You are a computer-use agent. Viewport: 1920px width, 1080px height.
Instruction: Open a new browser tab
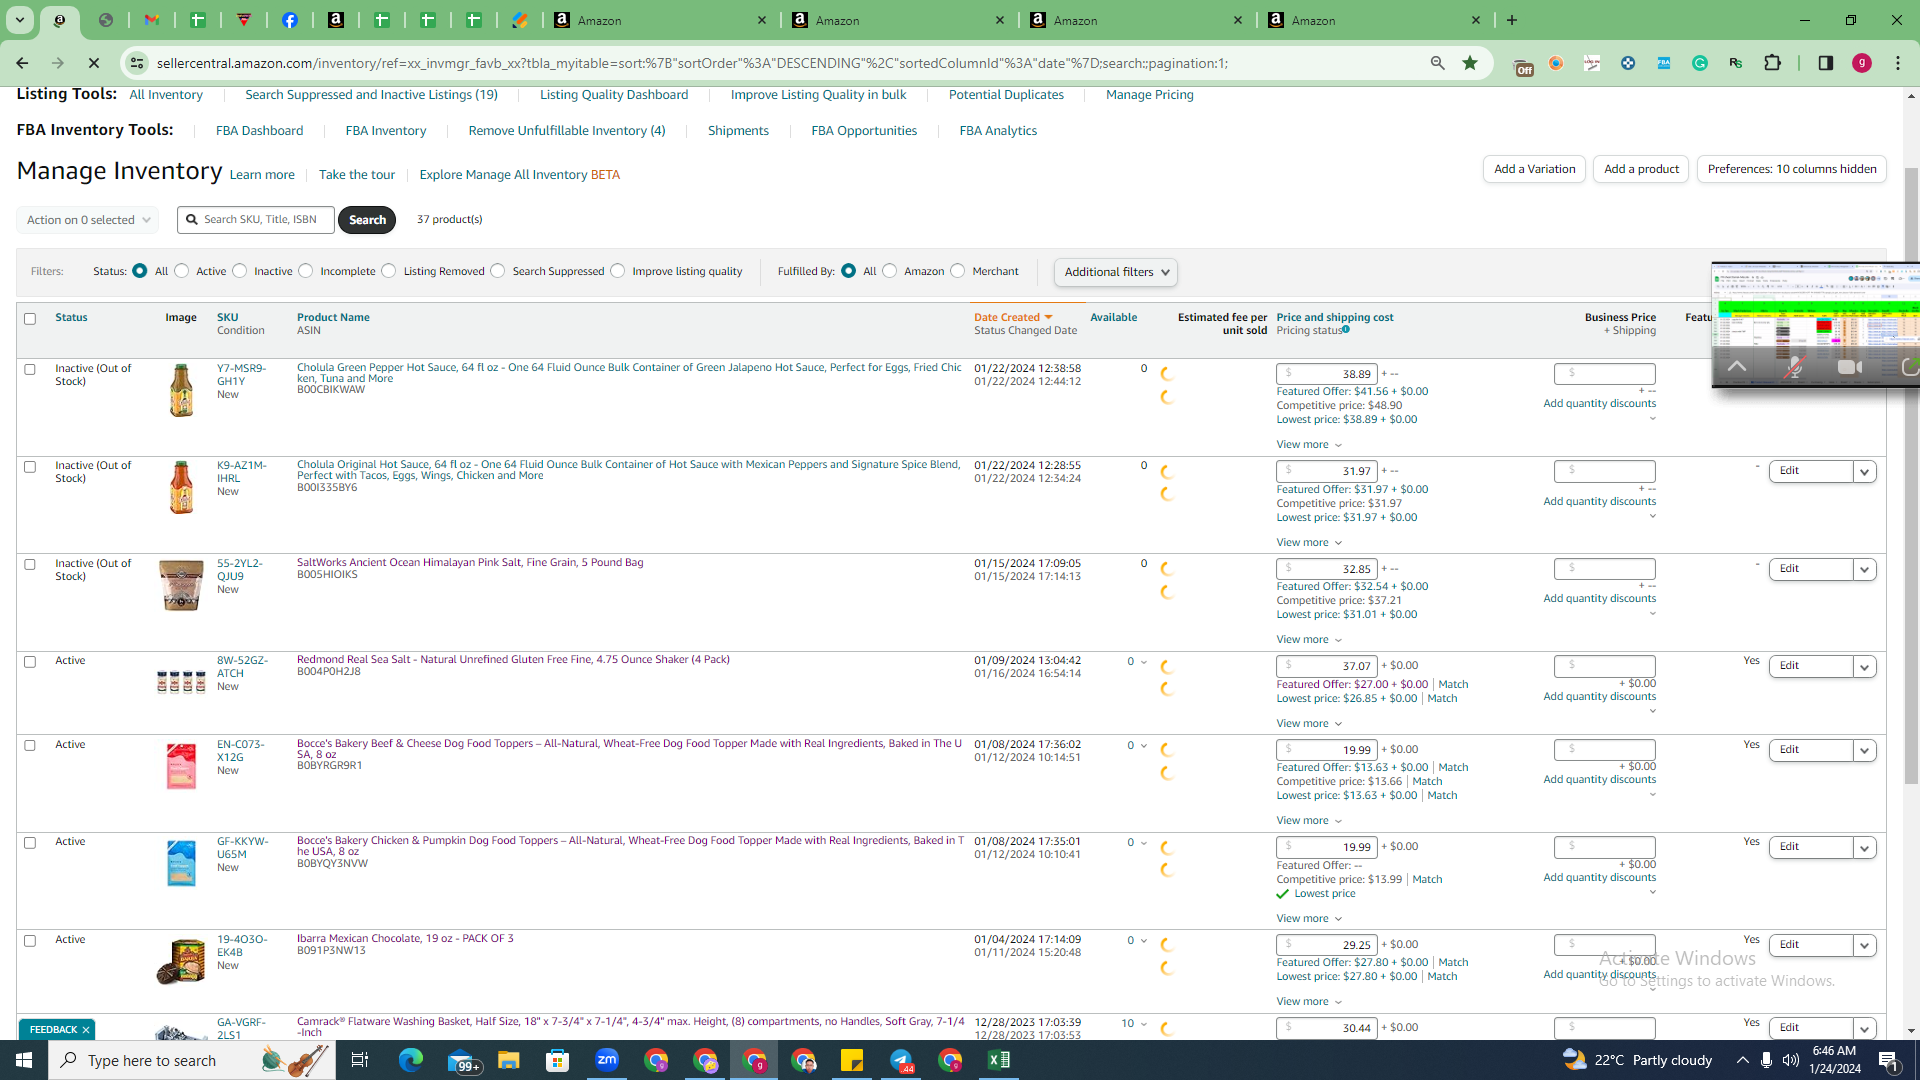[x=1512, y=20]
